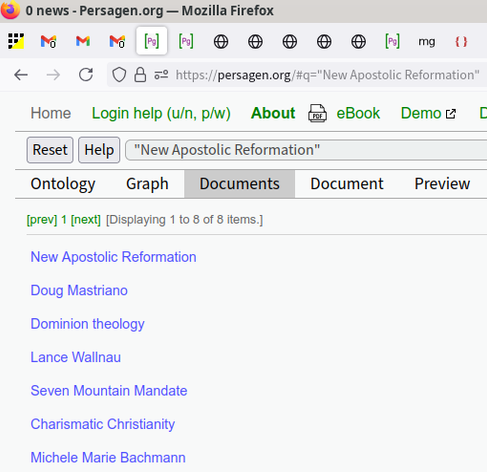Open Login help (u/n, p/w)
Image resolution: width=487 pixels, height=472 pixels.
click(161, 113)
